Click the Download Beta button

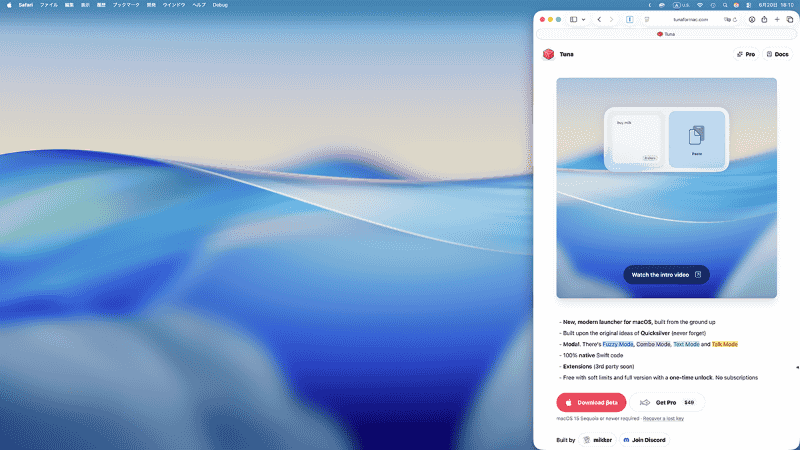(x=591, y=403)
